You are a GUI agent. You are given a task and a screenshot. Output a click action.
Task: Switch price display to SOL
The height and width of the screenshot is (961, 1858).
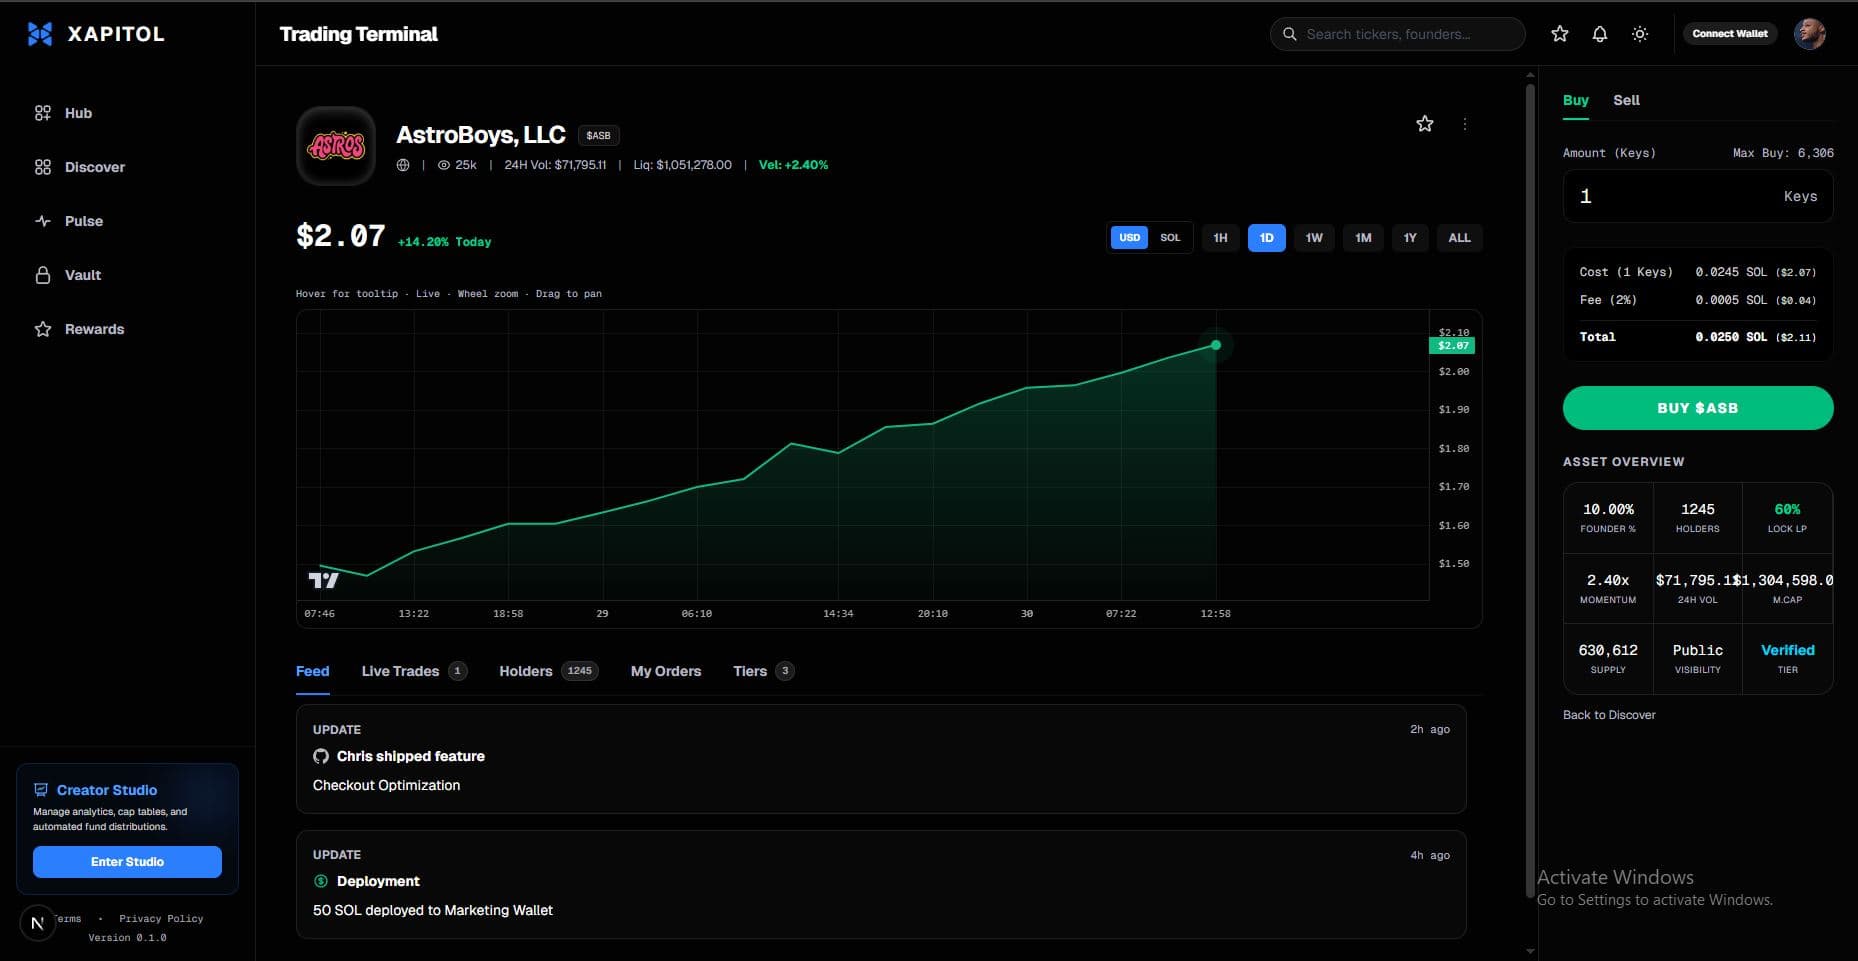pos(1170,238)
